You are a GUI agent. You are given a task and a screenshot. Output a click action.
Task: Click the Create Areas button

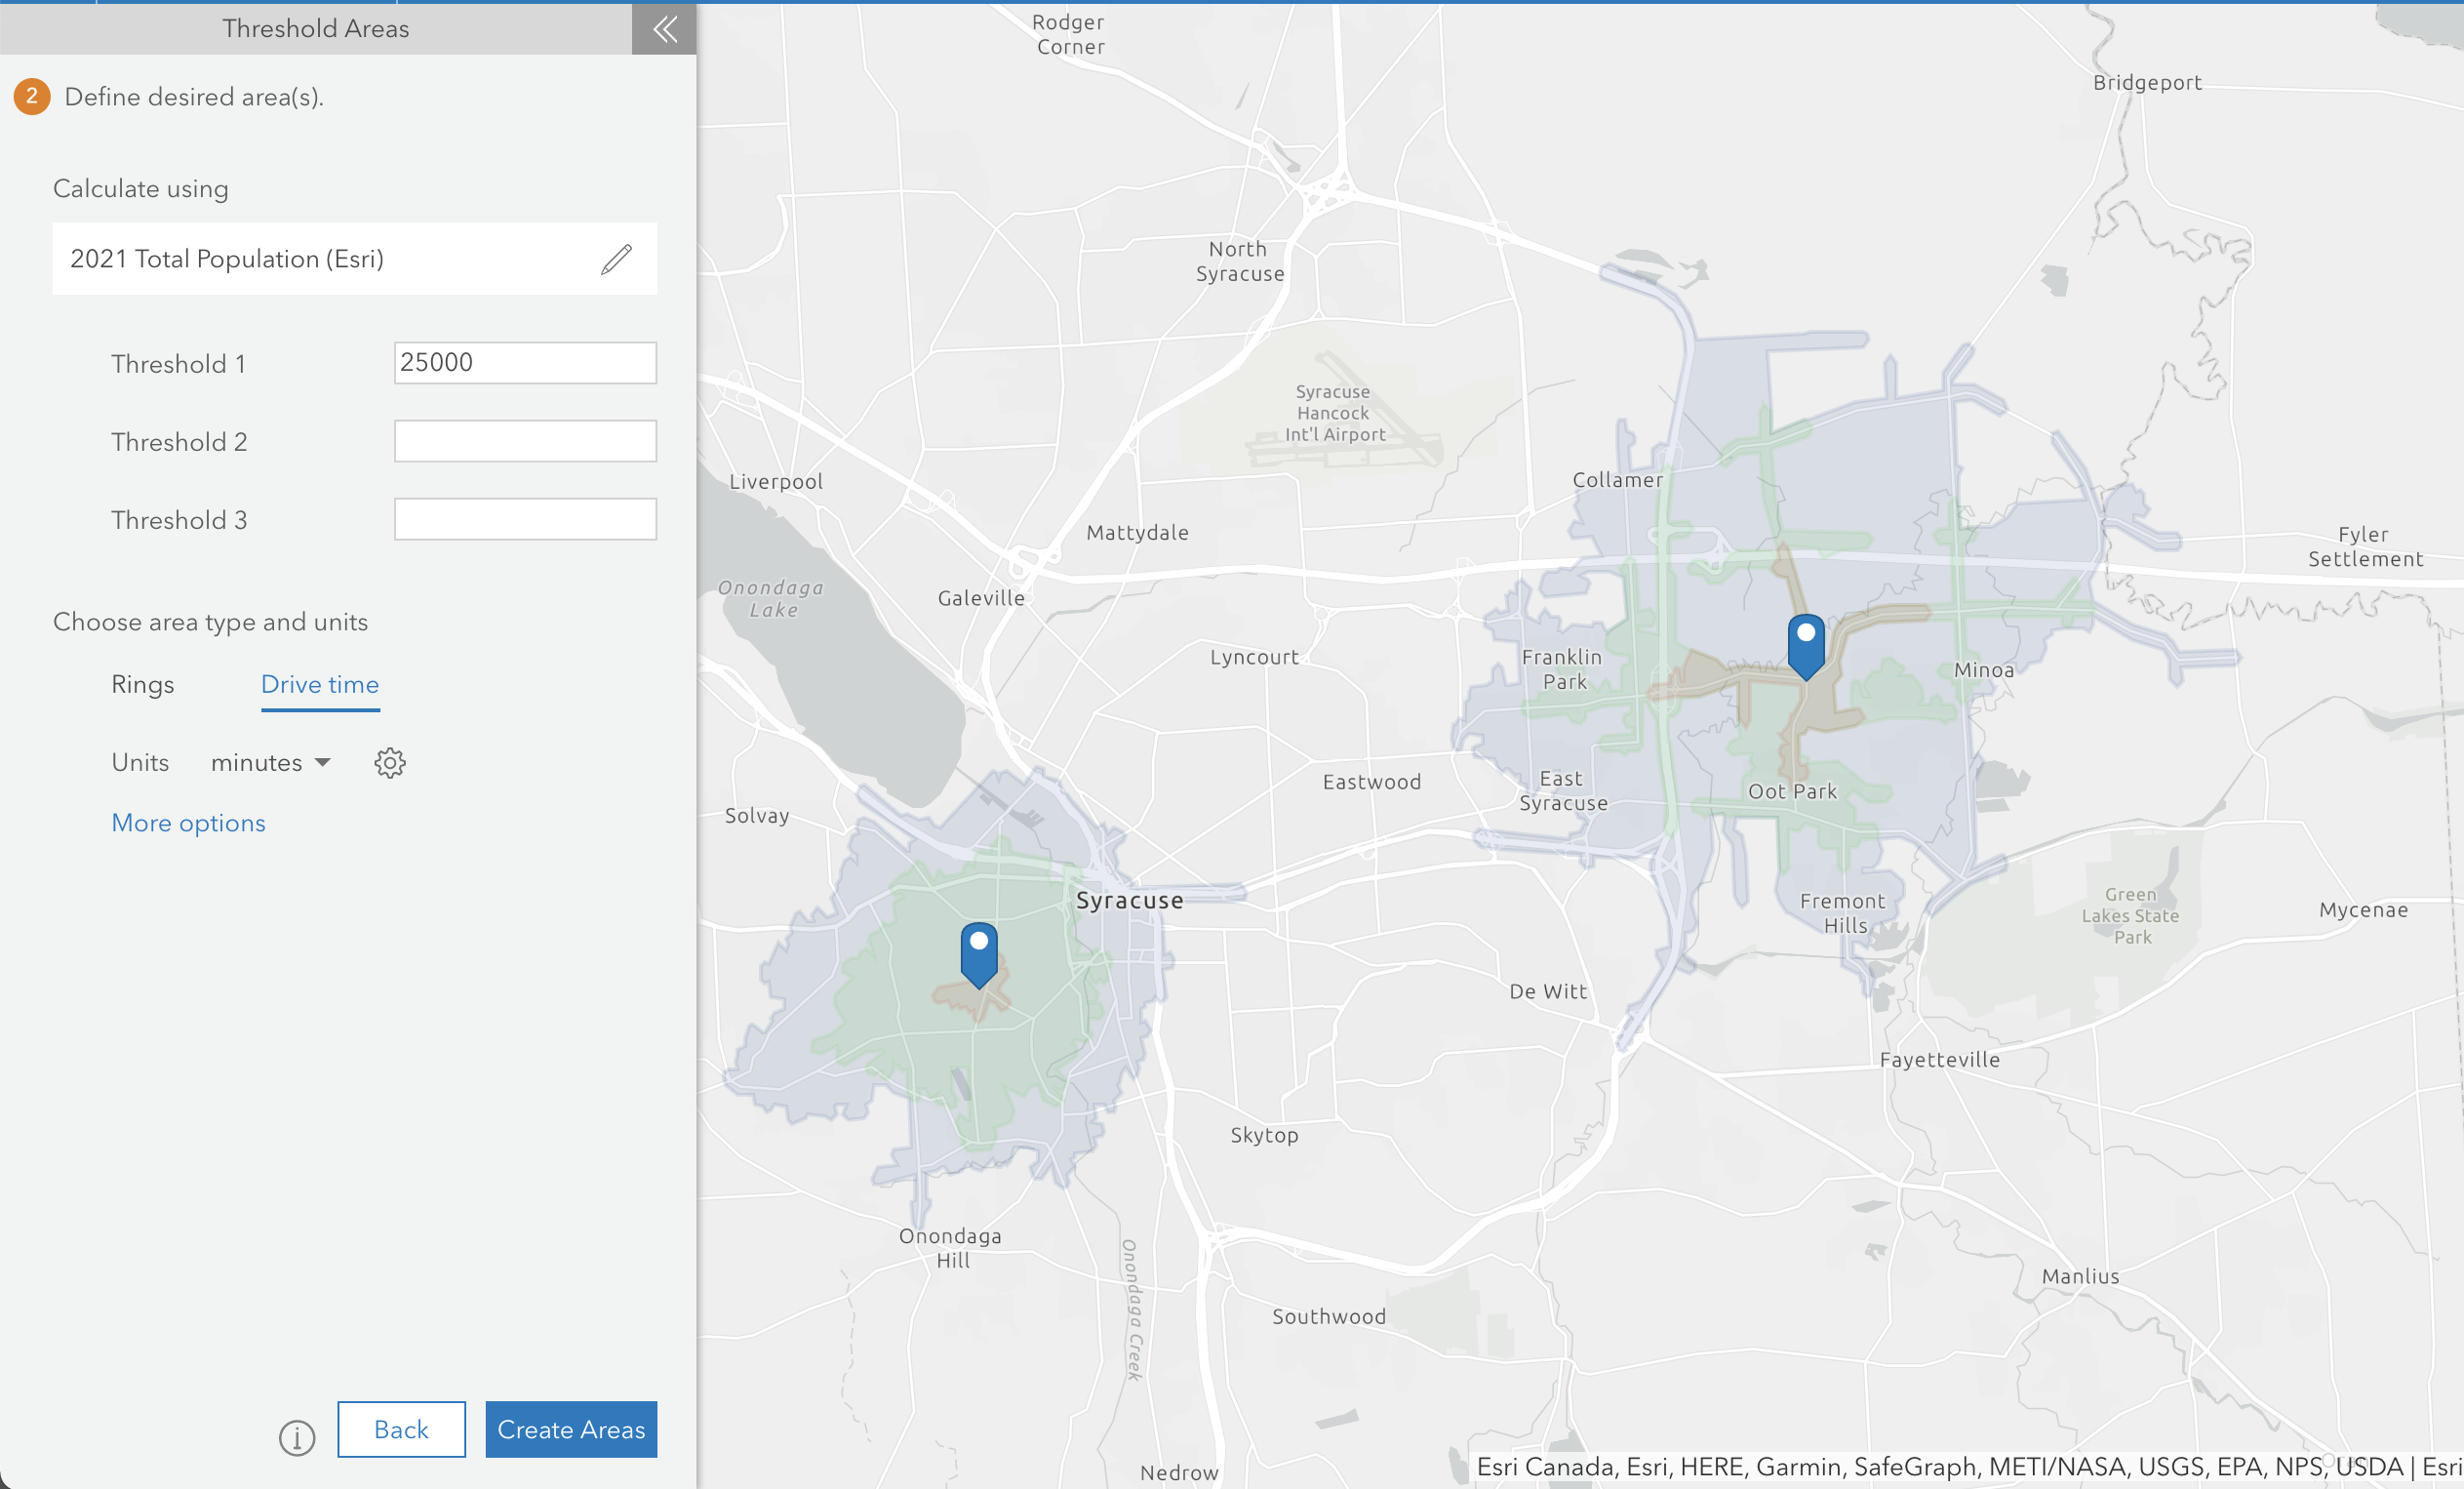click(571, 1429)
